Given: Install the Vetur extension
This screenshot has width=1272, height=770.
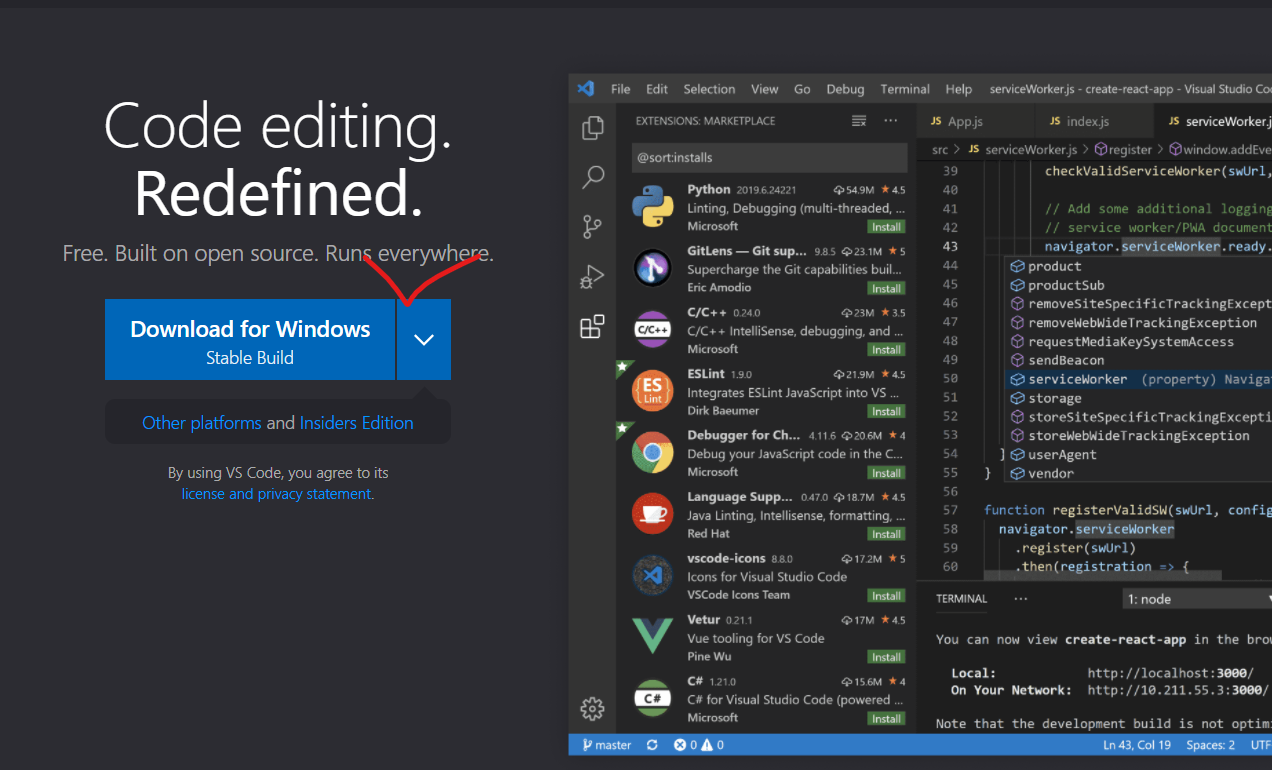Looking at the screenshot, I should pos(886,657).
